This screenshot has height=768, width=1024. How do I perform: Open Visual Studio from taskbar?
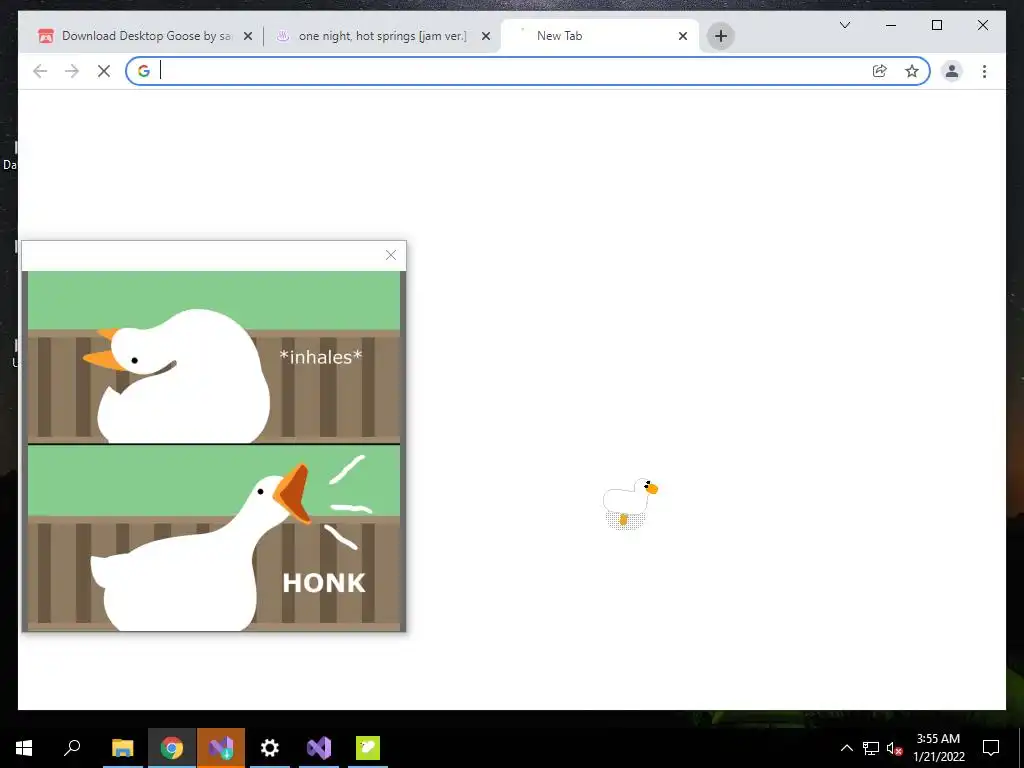pos(319,748)
